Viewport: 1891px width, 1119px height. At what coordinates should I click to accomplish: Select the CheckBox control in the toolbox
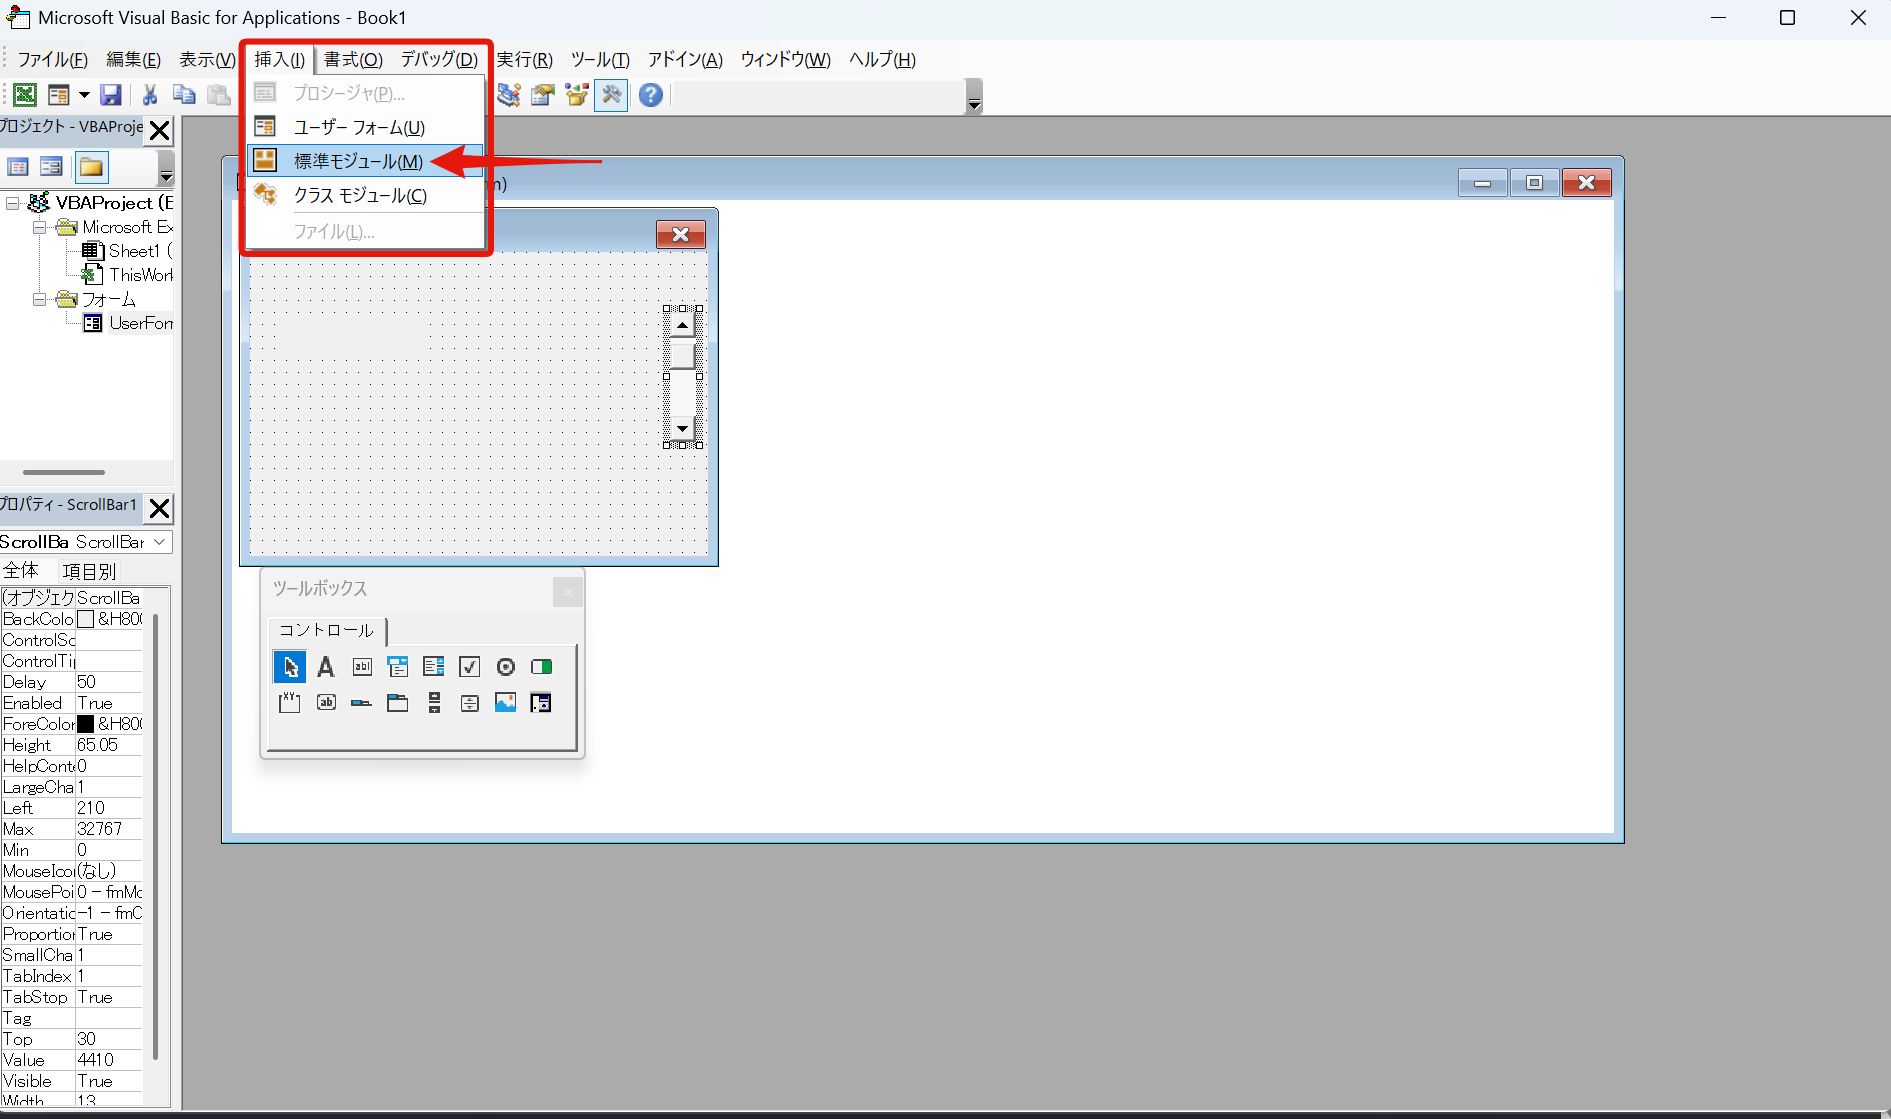click(x=469, y=667)
